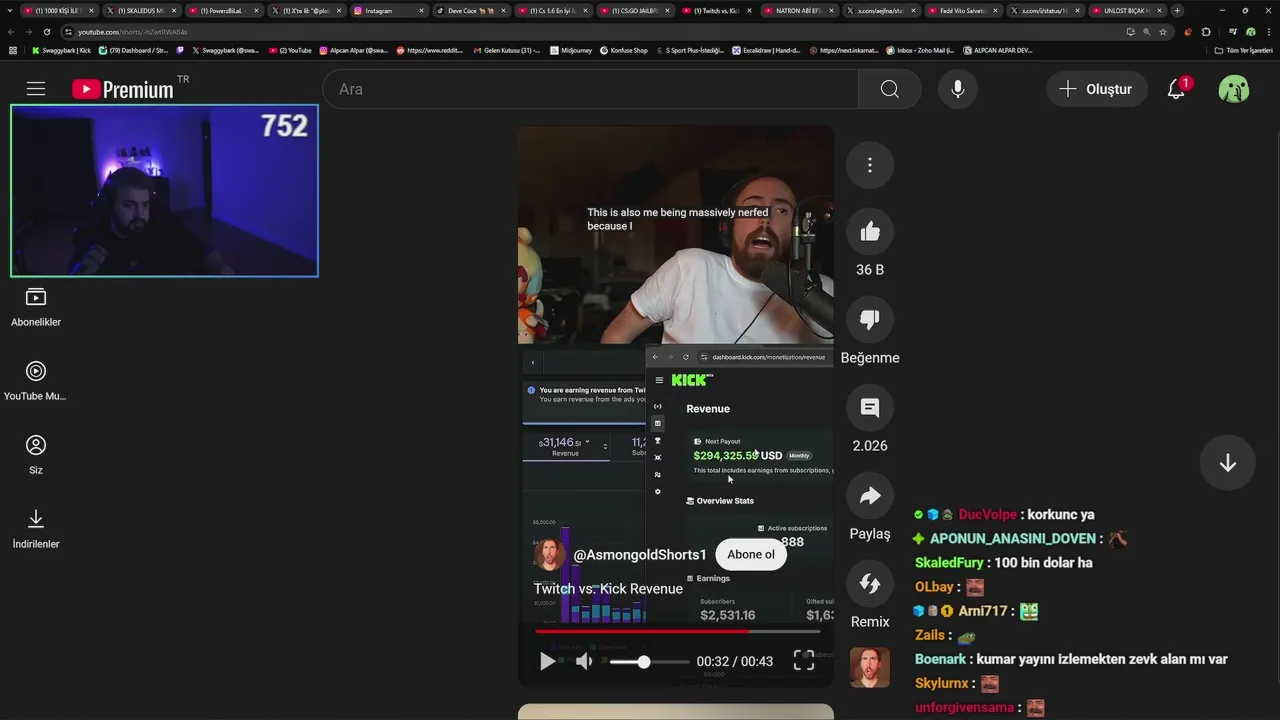Image resolution: width=1280 pixels, height=720 pixels.
Task: Click the Twitch vs. Kick Revenue title
Action: [x=608, y=589]
